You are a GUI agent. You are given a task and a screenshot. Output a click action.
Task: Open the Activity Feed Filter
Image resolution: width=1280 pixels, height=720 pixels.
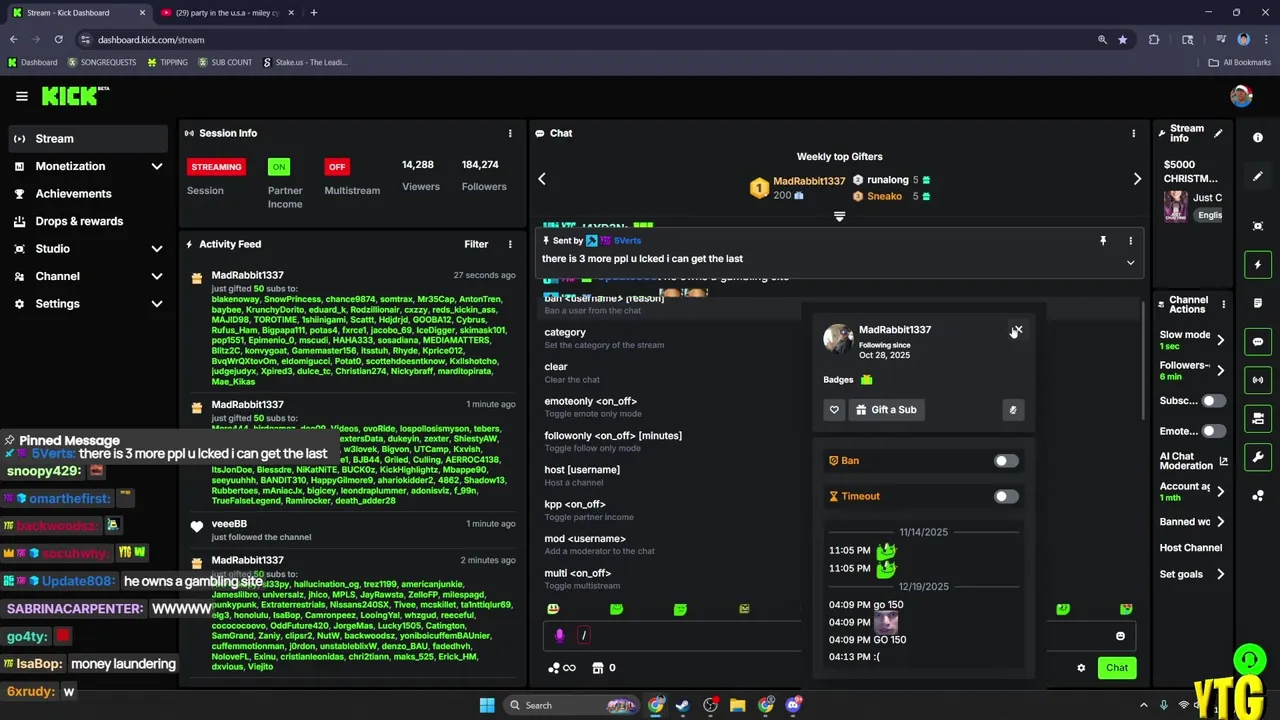pos(476,244)
